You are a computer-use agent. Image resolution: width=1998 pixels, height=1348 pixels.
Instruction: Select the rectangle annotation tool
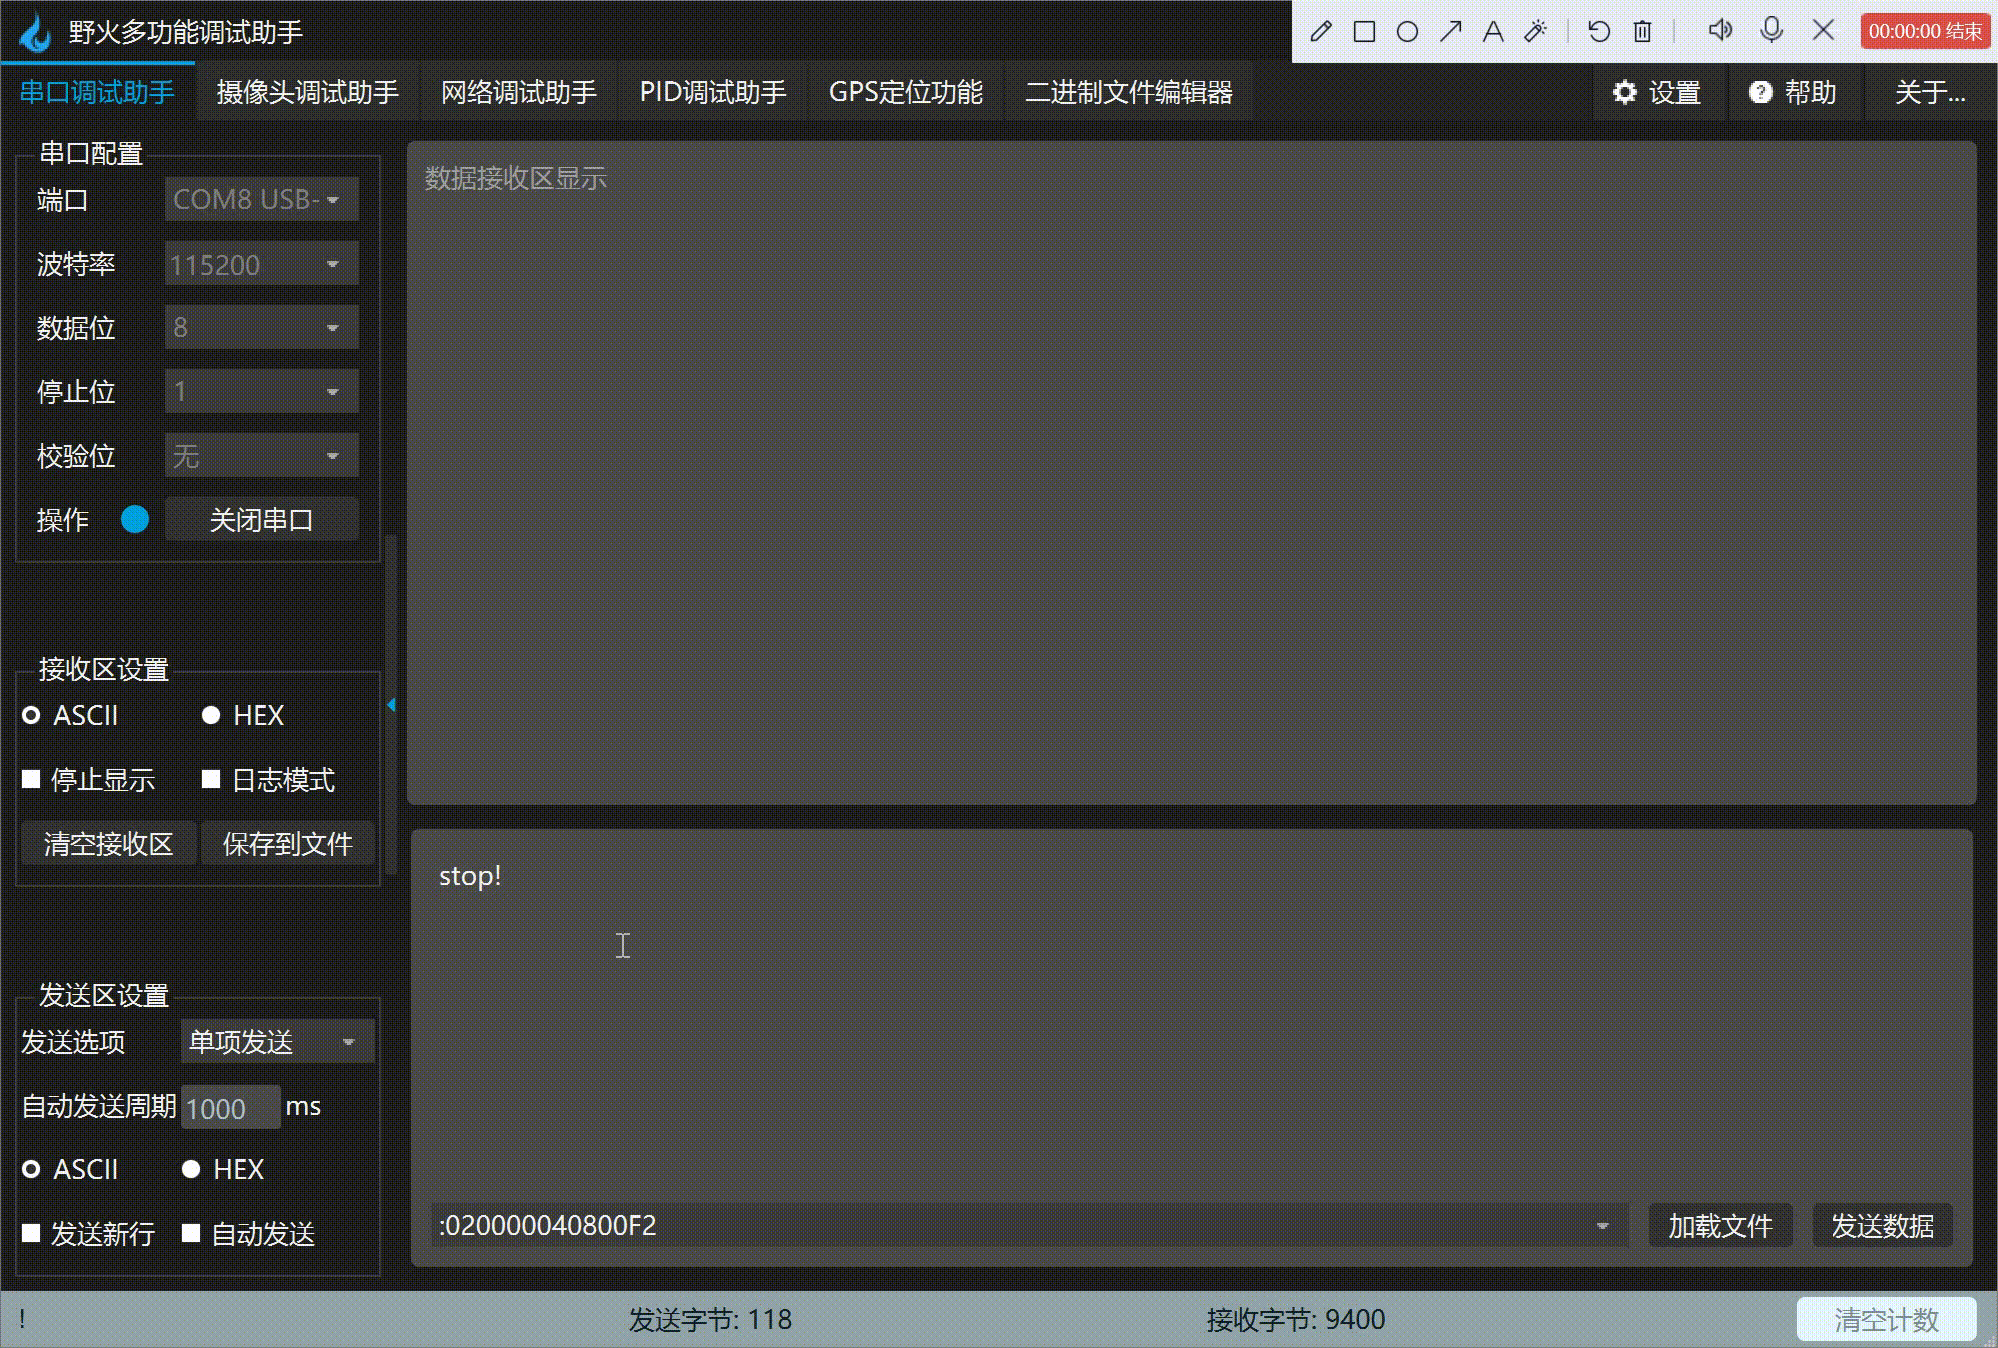pos(1364,31)
